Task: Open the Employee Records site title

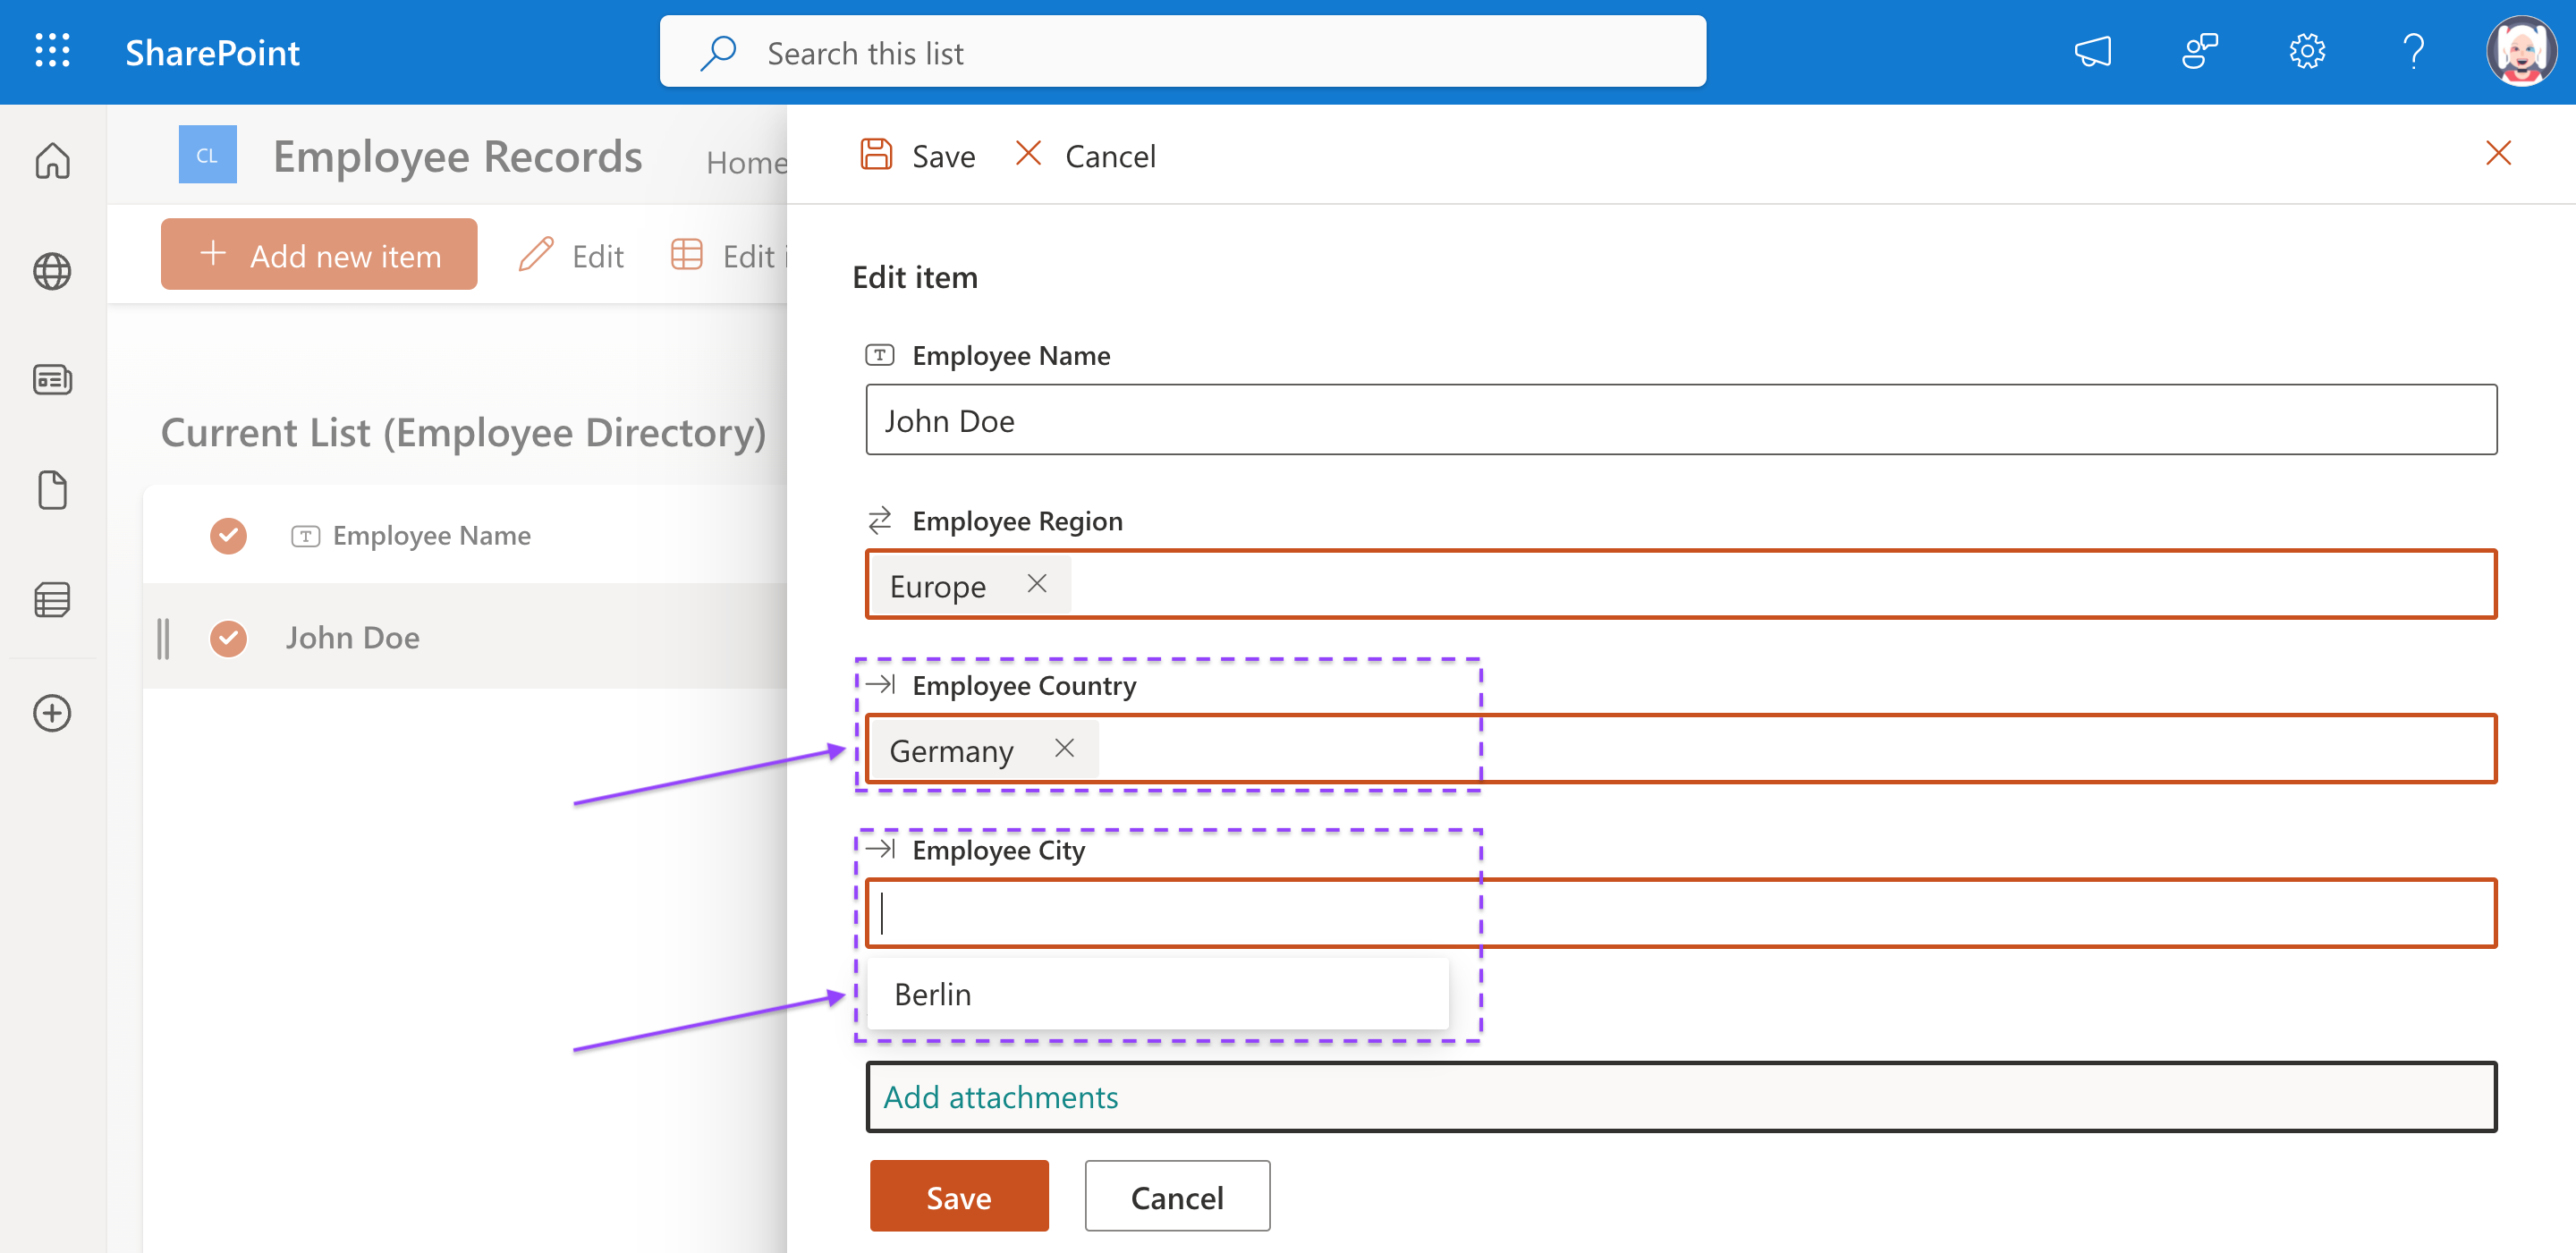Action: 457,157
